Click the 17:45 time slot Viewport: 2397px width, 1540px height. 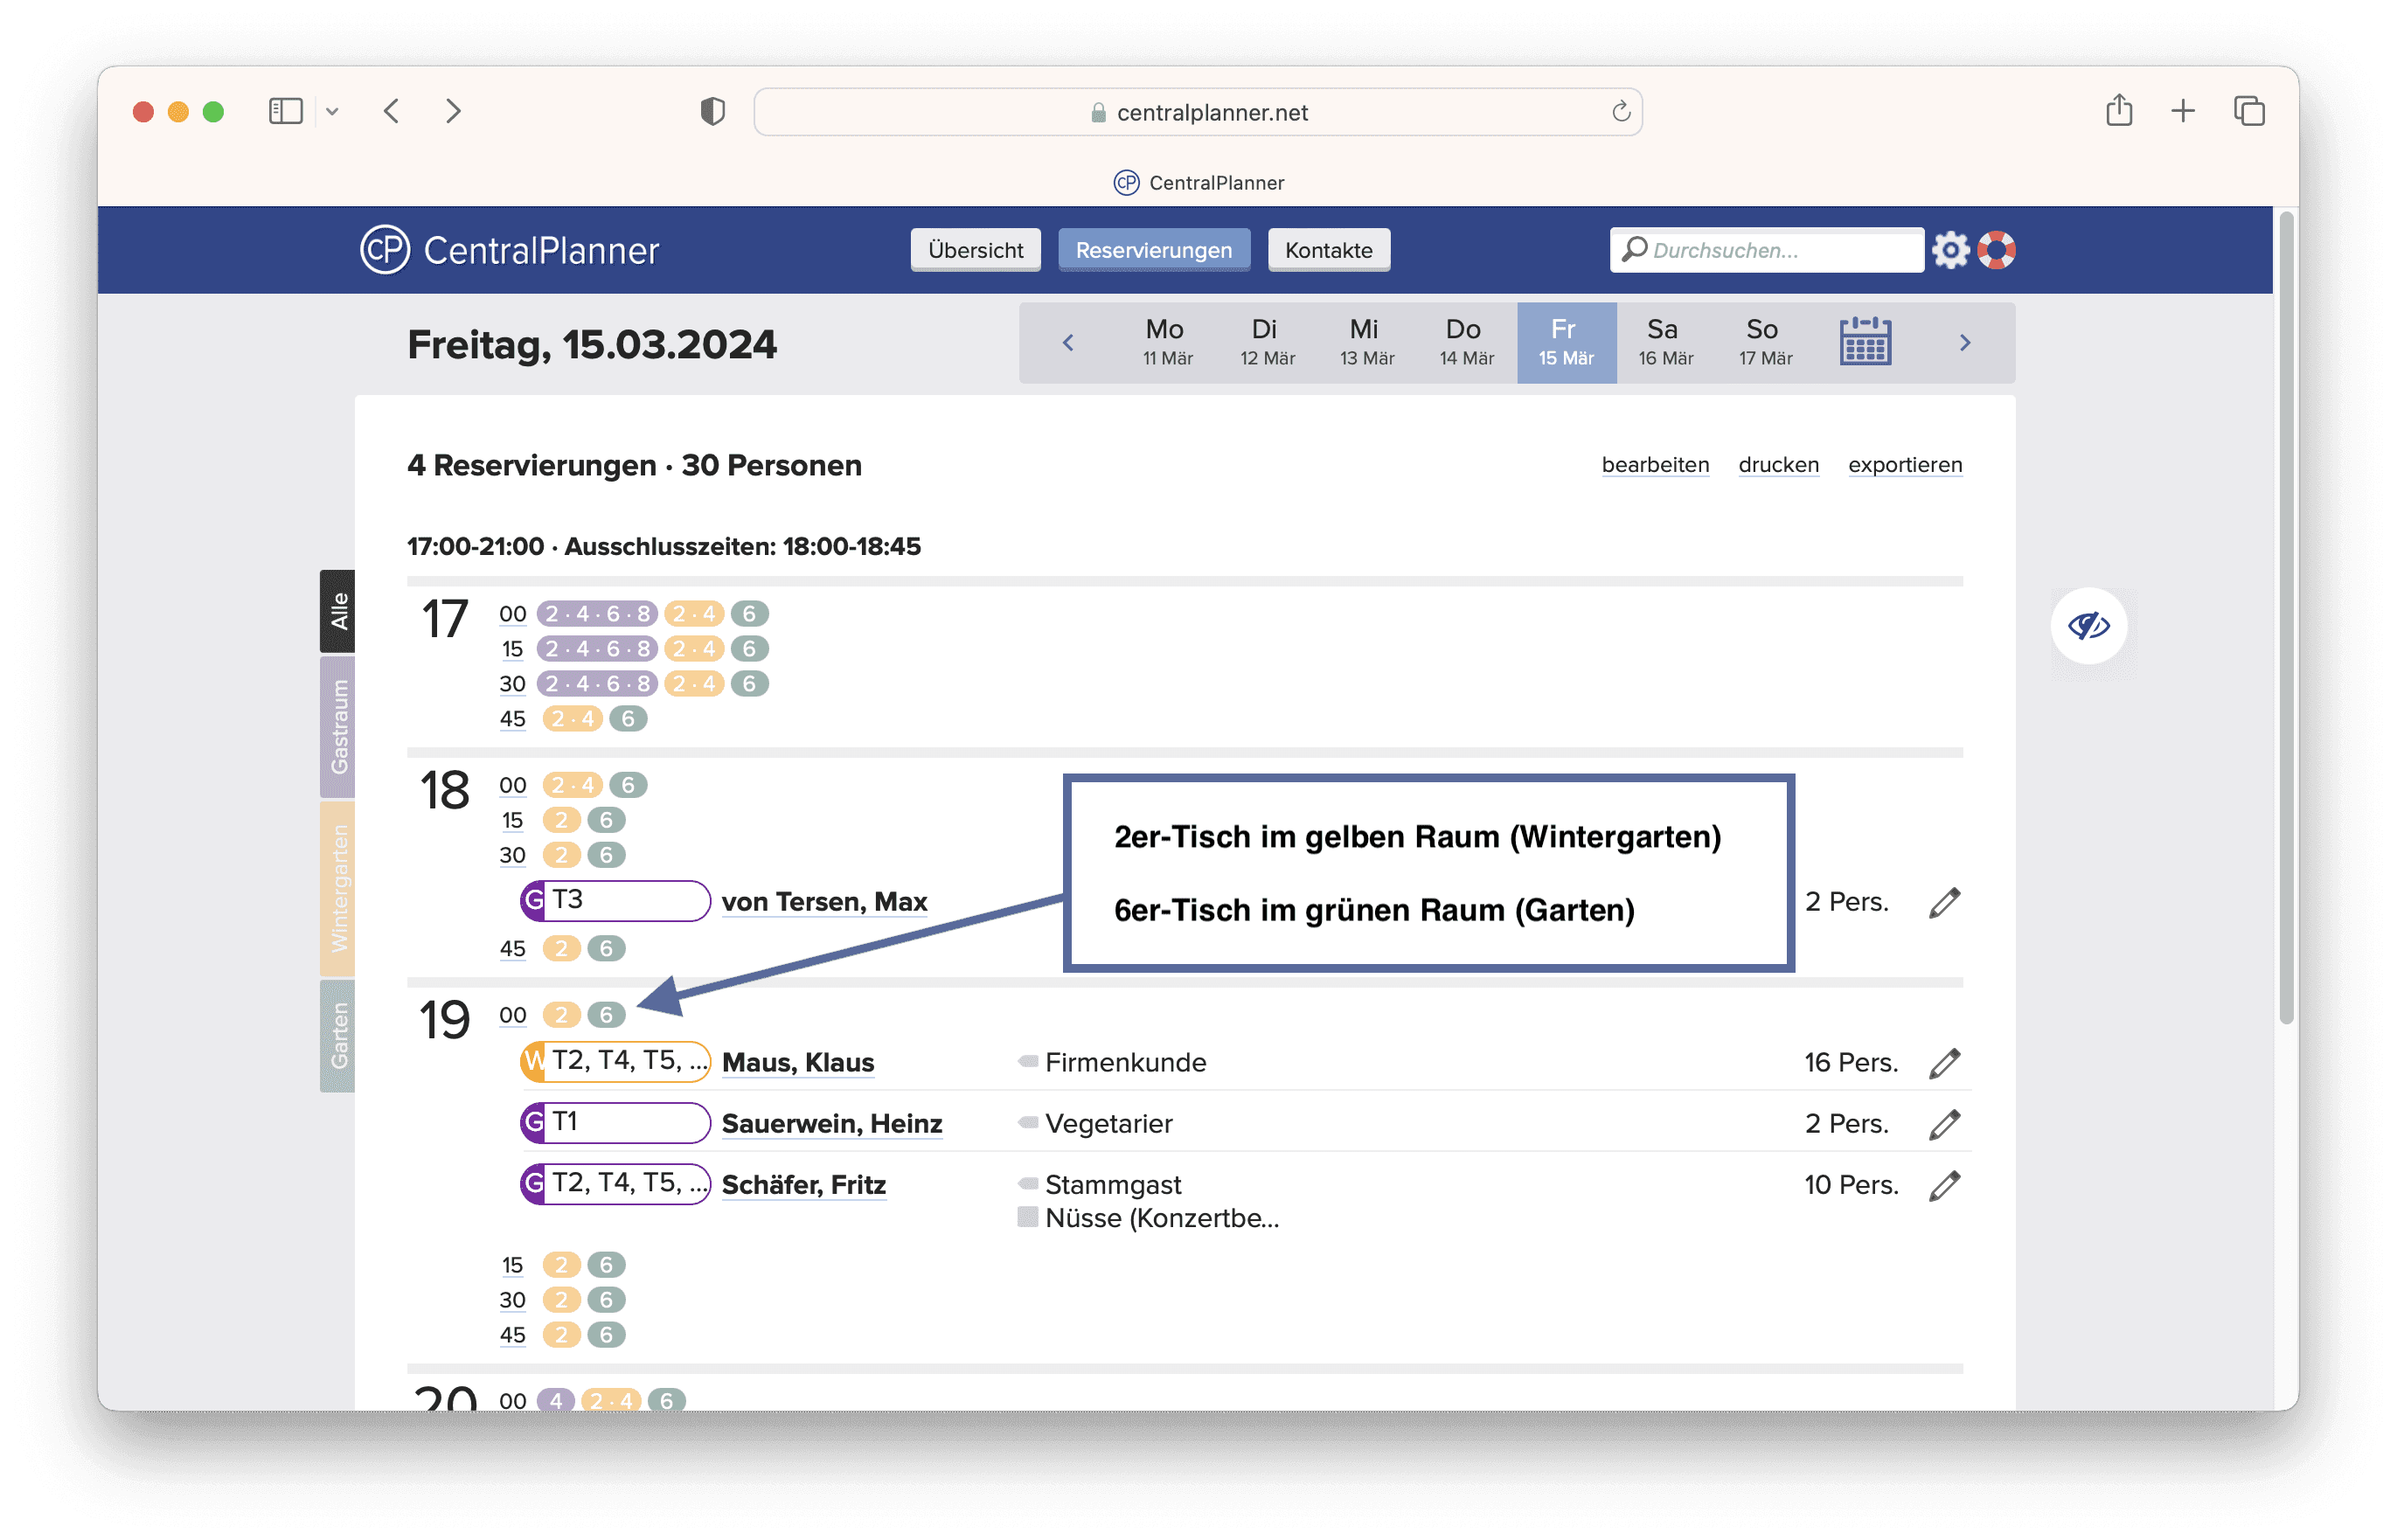coord(512,719)
